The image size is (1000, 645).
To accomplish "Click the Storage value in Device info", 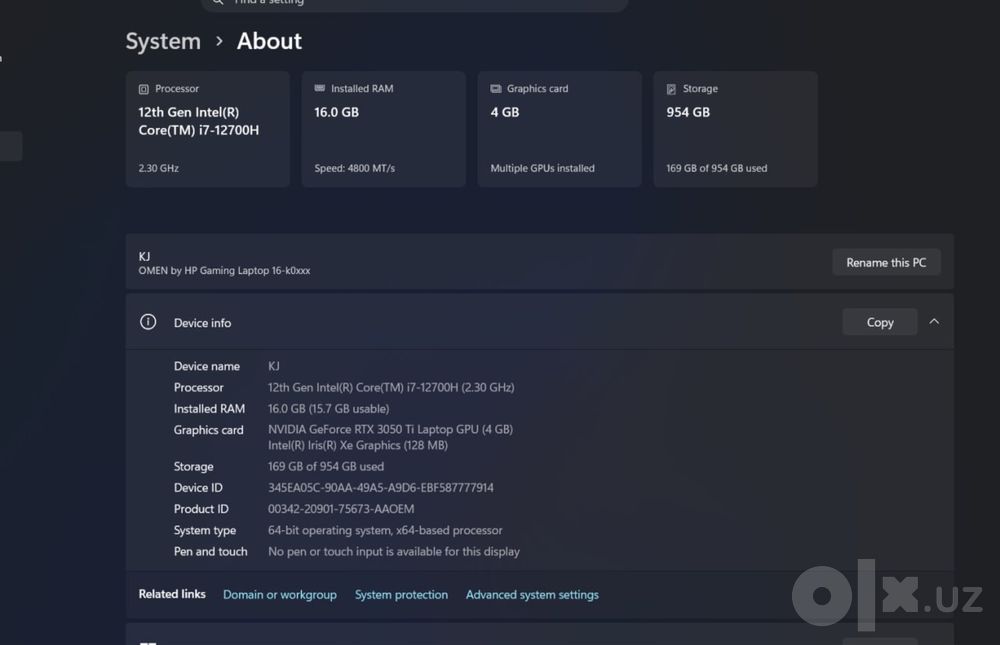I will pos(326,466).
